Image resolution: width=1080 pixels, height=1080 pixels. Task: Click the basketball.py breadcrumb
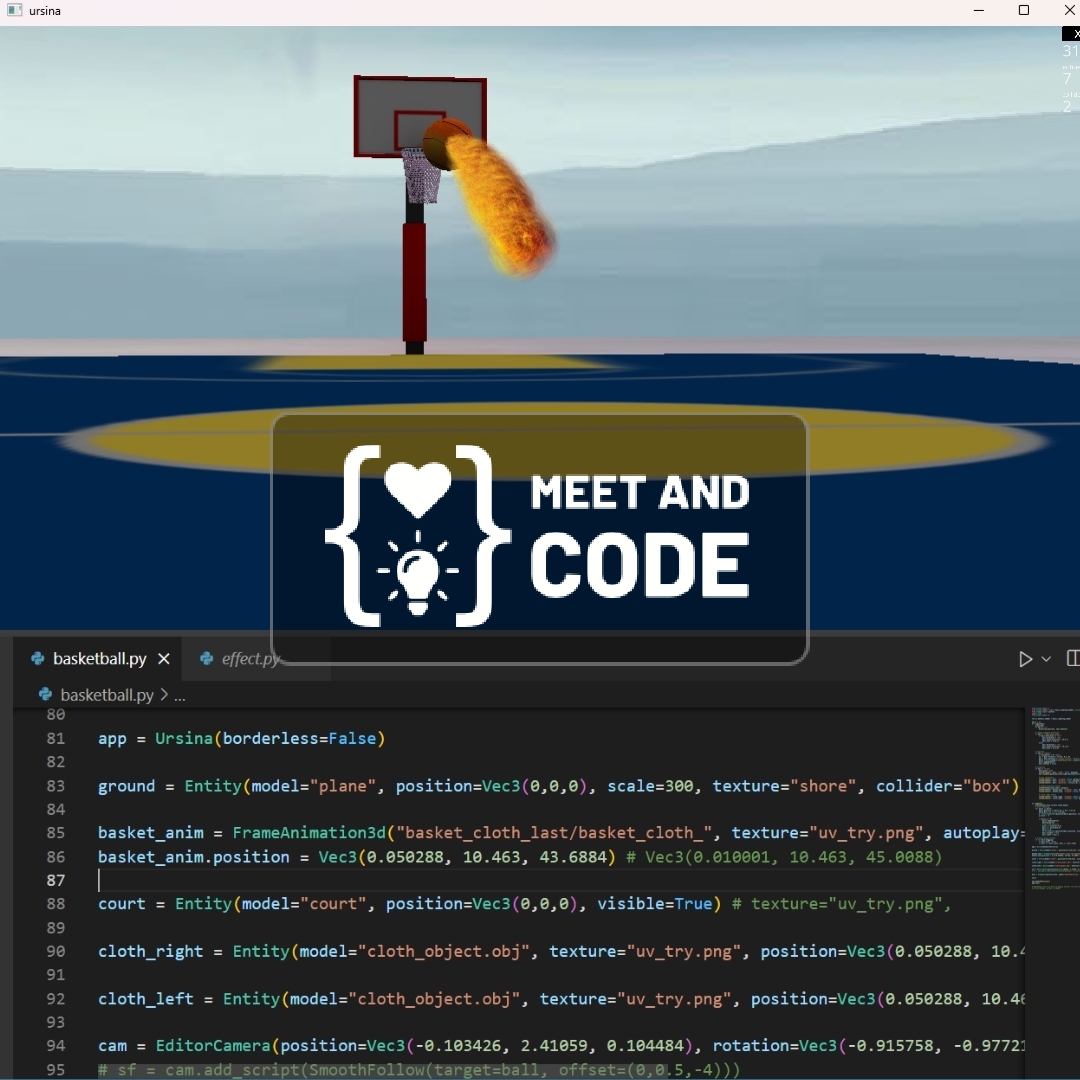click(107, 695)
